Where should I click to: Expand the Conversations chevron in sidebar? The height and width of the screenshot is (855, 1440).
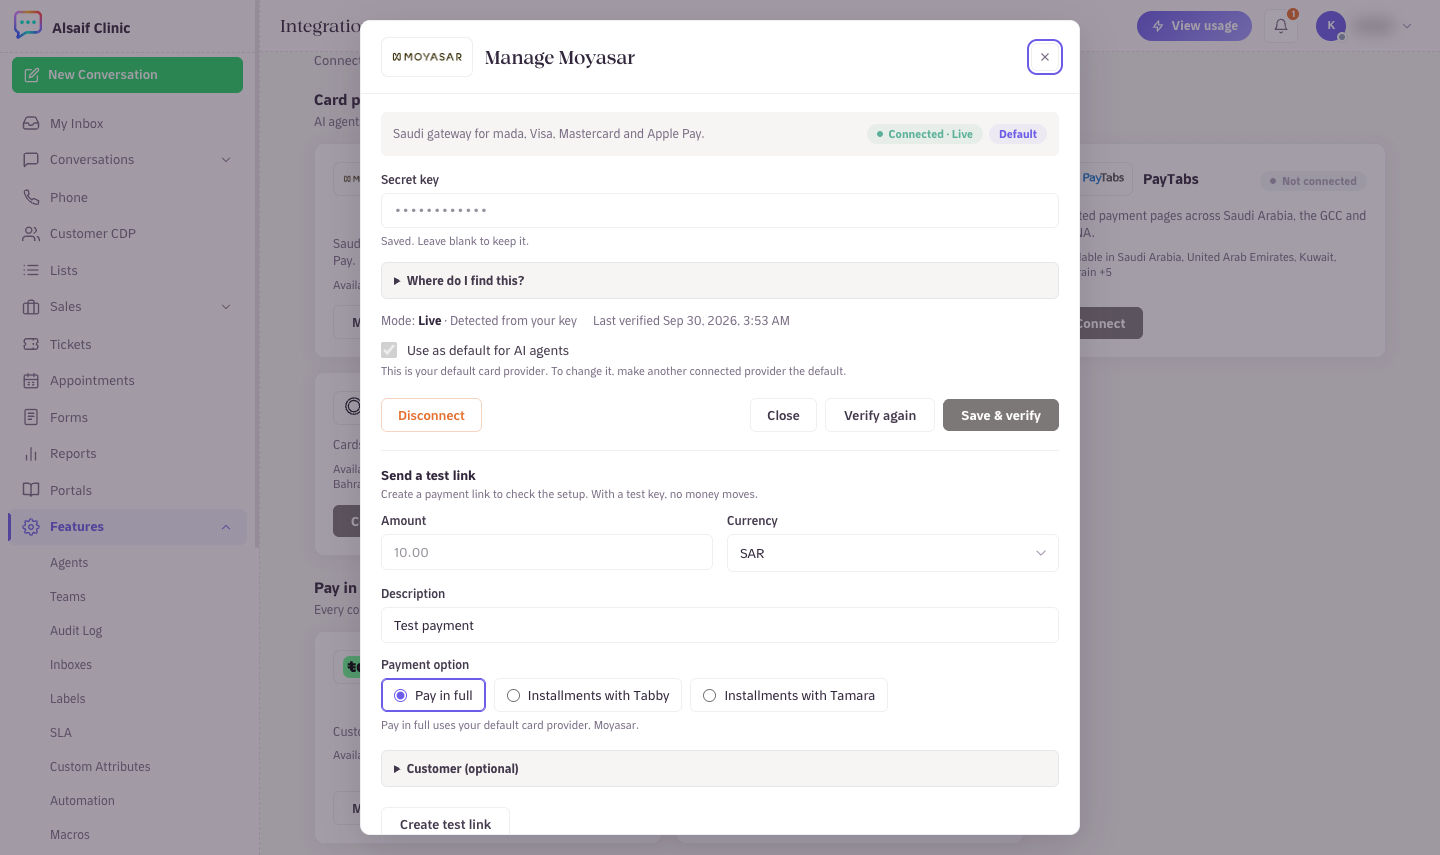tap(226, 159)
